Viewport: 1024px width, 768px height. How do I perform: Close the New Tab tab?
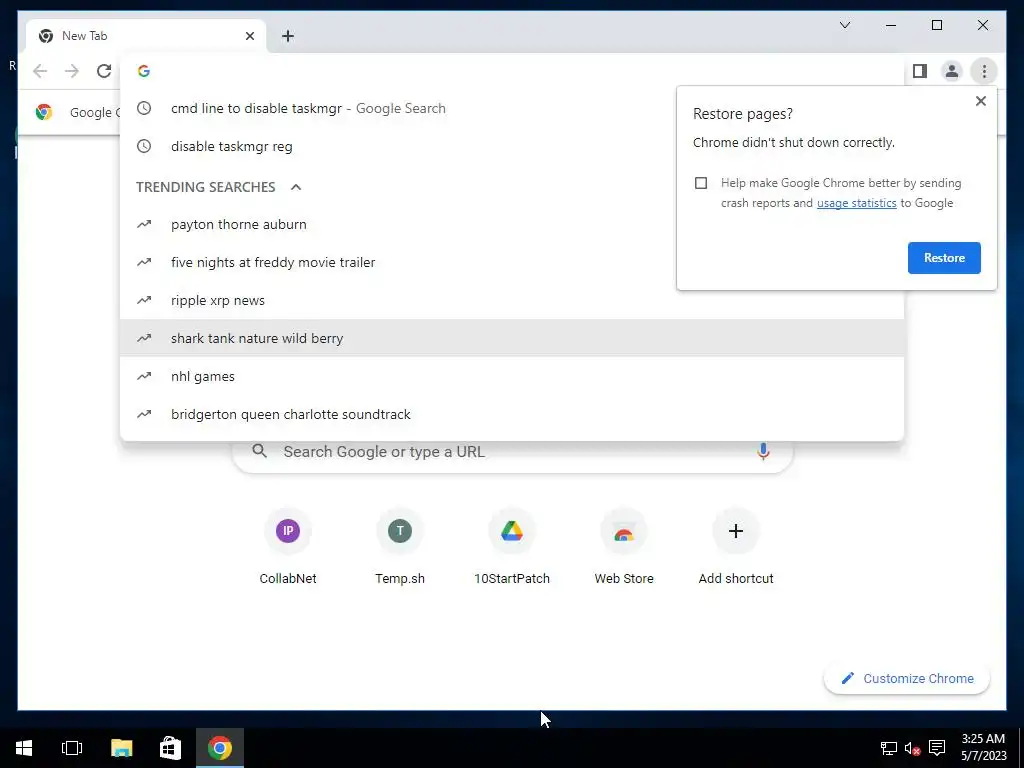[249, 36]
